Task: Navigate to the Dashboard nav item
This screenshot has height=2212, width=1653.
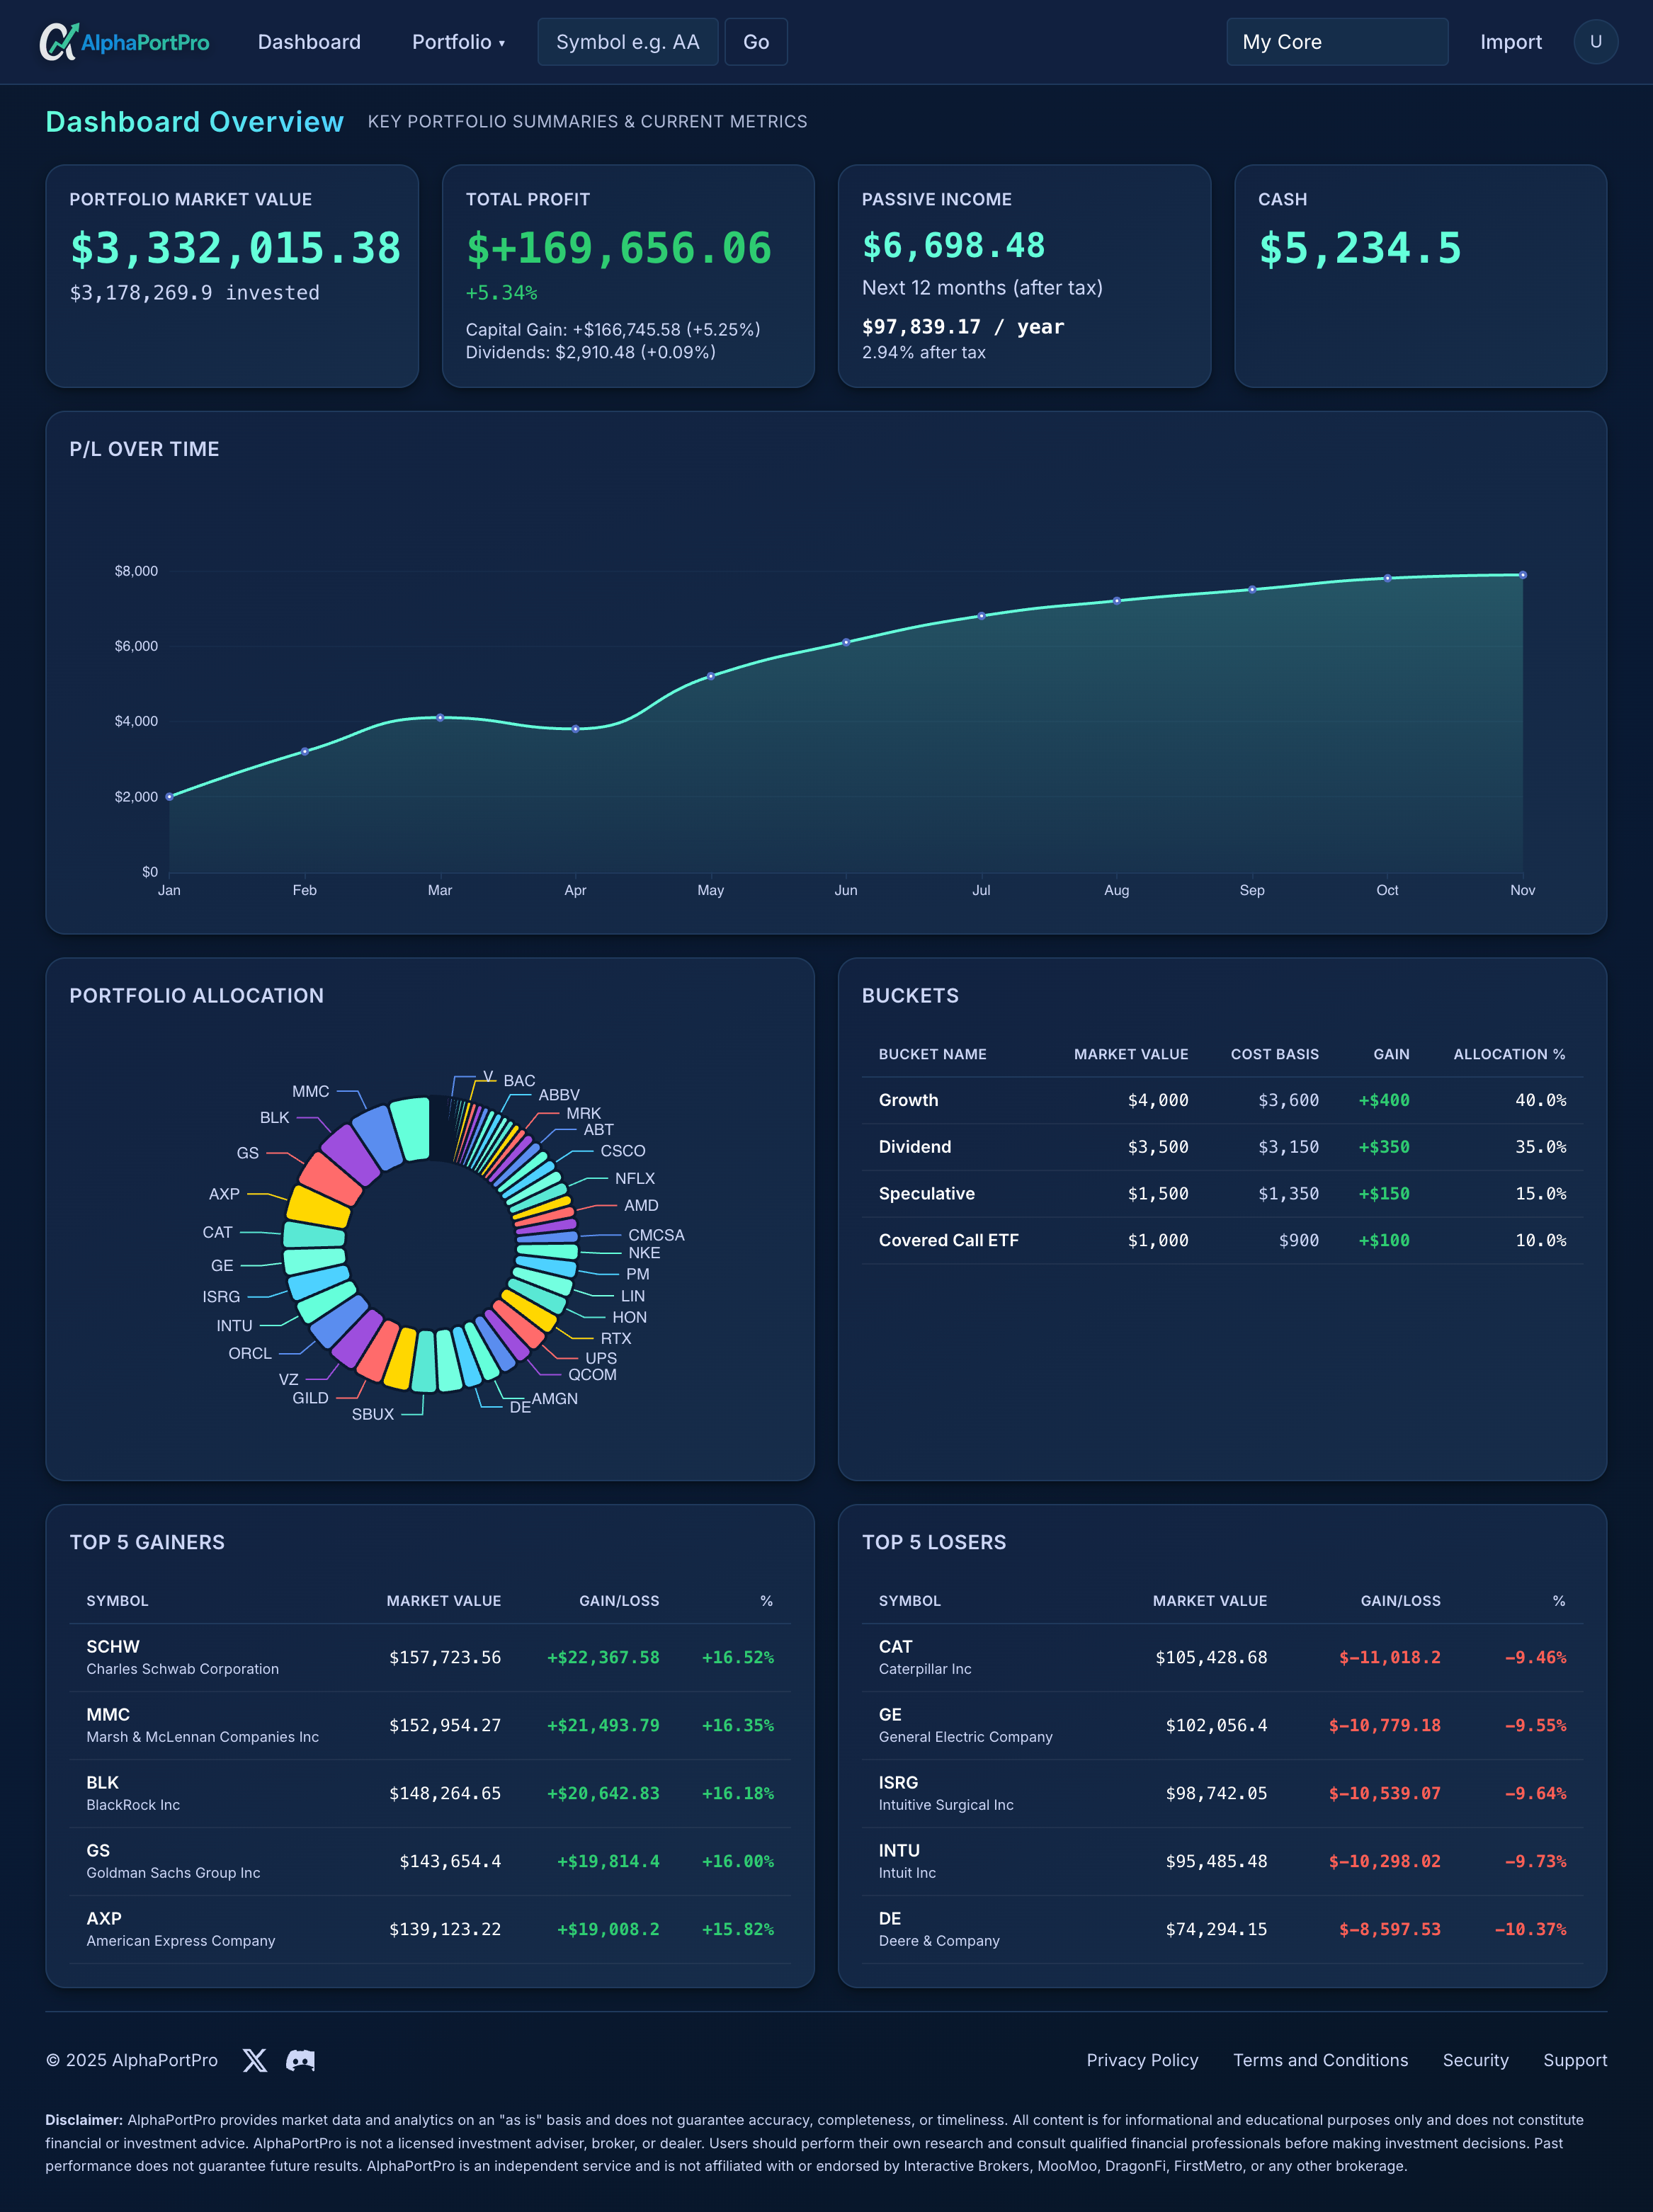Action: [308, 42]
